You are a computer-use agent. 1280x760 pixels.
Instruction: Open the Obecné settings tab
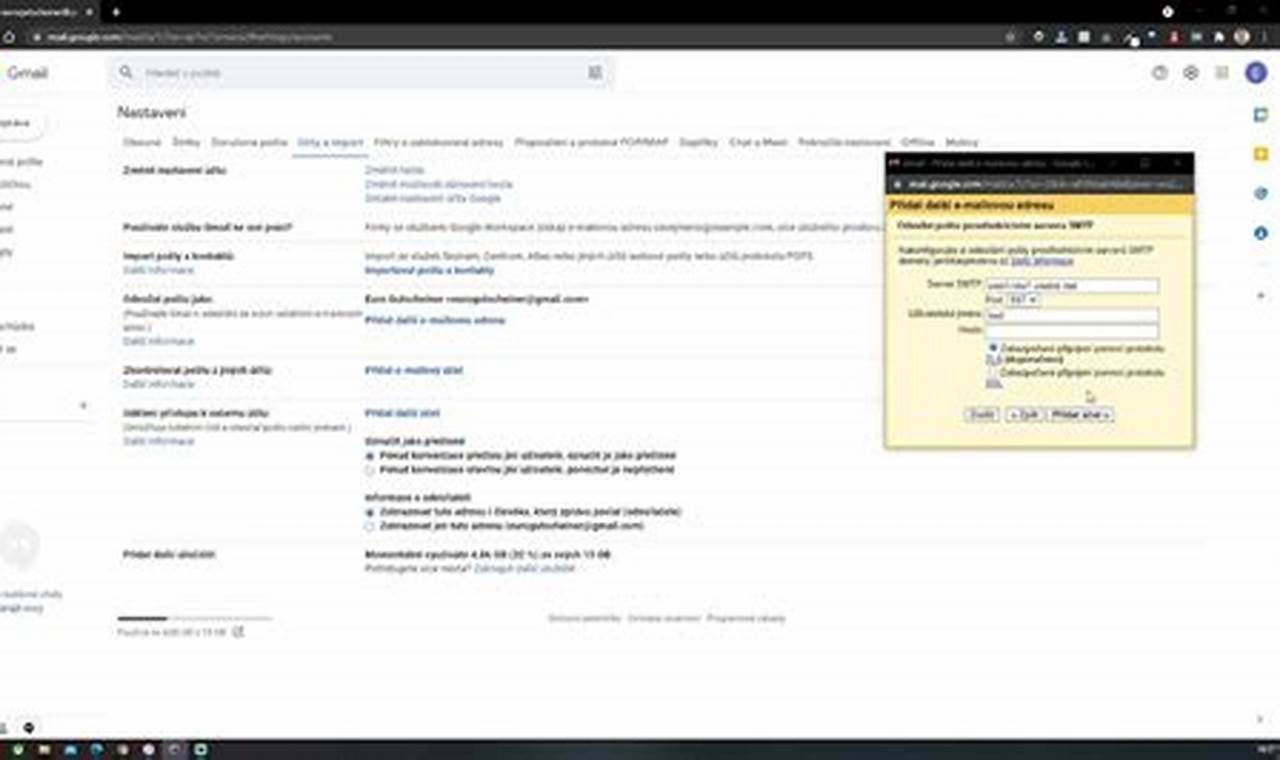pos(142,143)
